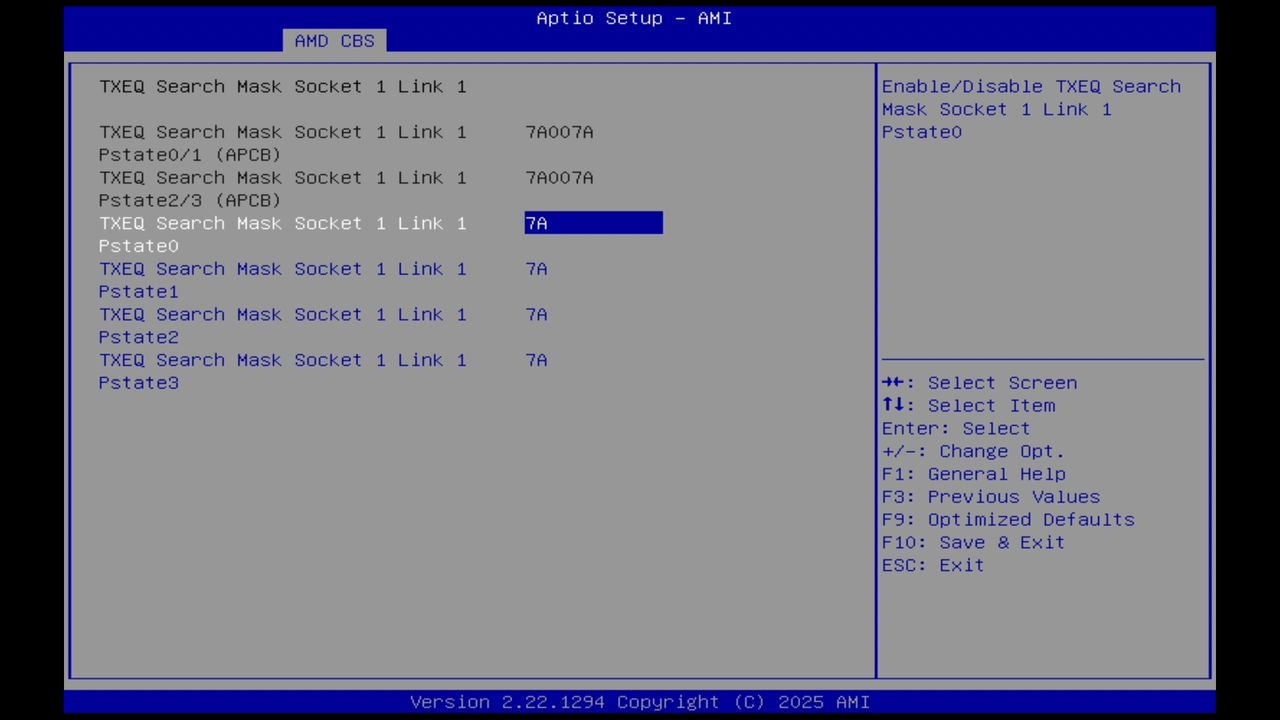Click the 7A value next to Pstate1

[x=536, y=268]
